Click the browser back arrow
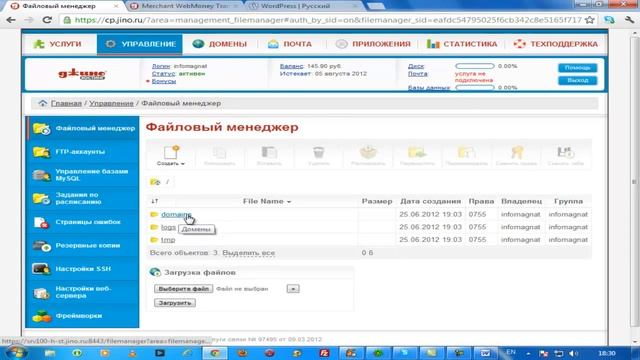The width and height of the screenshot is (640, 360). (11, 20)
